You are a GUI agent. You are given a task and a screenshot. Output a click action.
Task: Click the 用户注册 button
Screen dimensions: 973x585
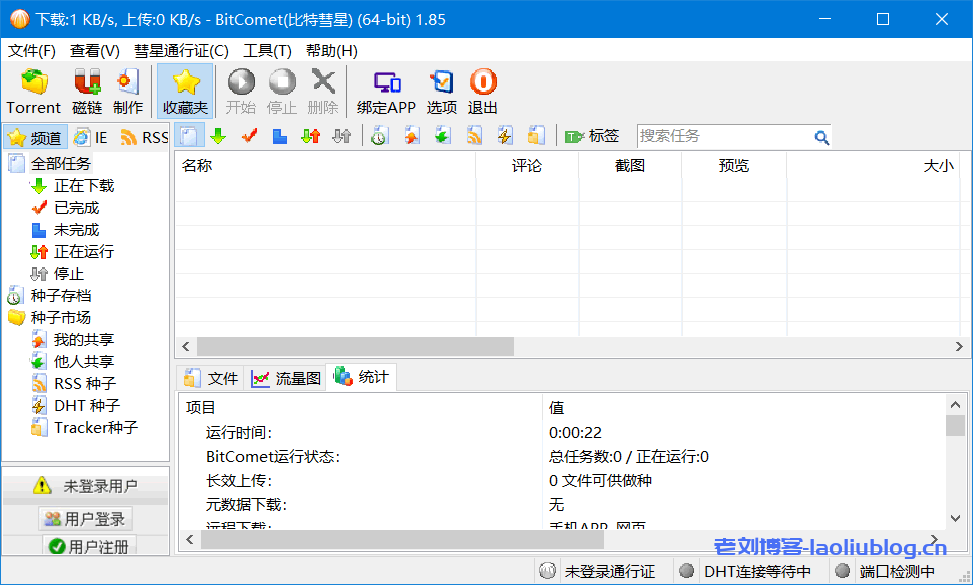(88, 546)
